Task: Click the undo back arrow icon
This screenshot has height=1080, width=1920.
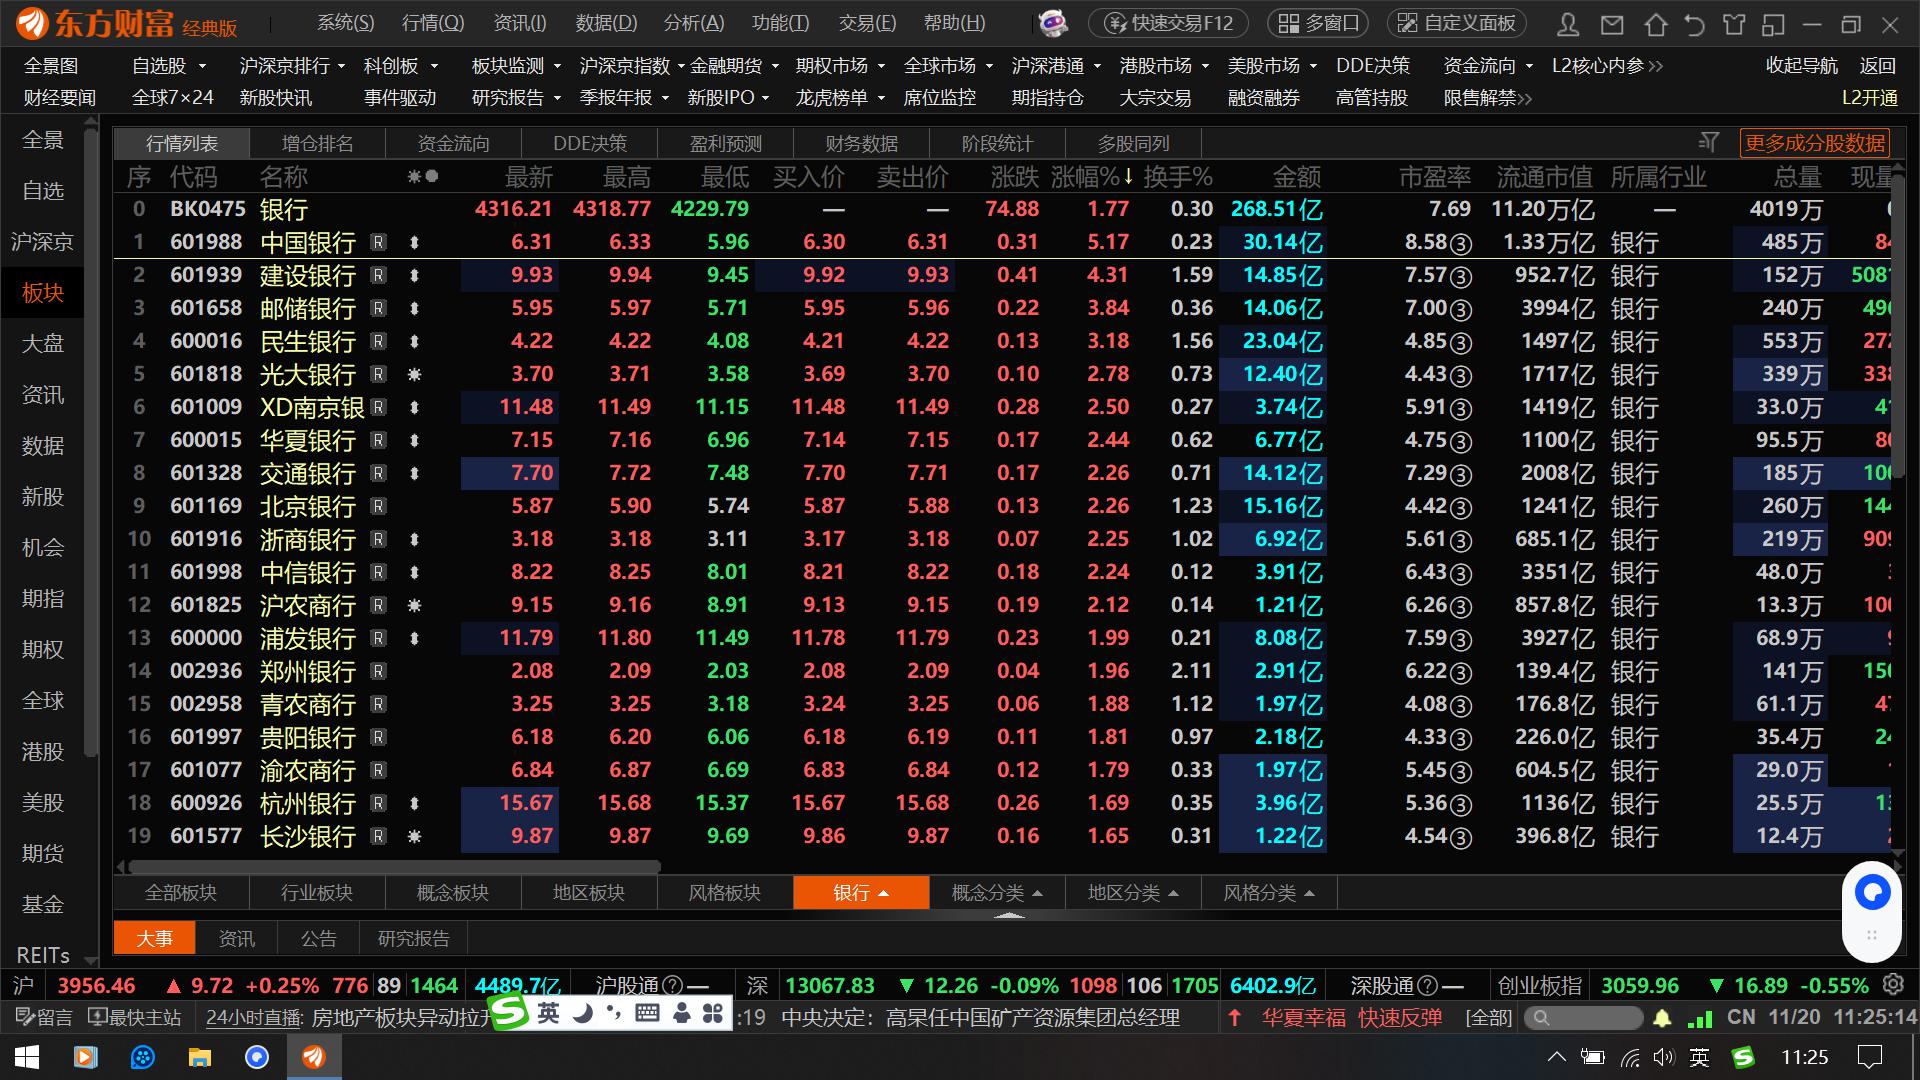Action: click(x=1694, y=24)
